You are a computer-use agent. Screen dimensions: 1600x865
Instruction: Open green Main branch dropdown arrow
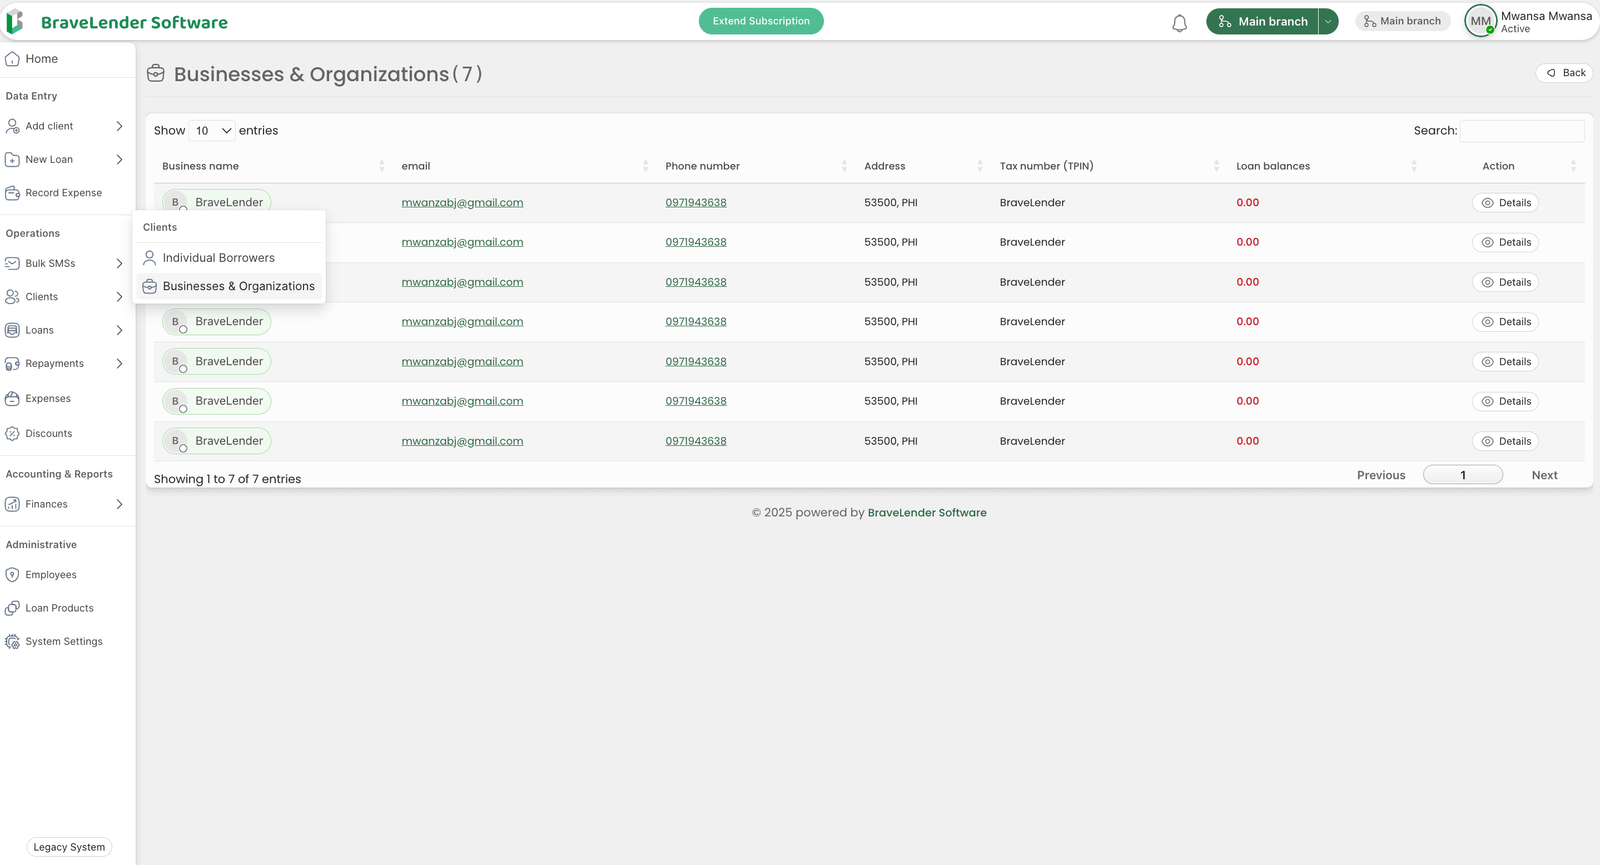pyautogui.click(x=1328, y=21)
